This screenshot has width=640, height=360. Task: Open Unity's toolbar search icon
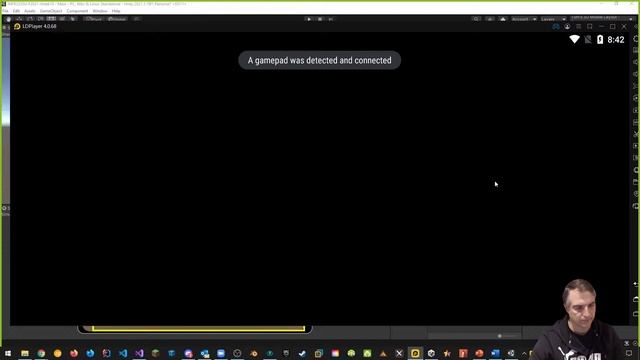click(x=476, y=19)
